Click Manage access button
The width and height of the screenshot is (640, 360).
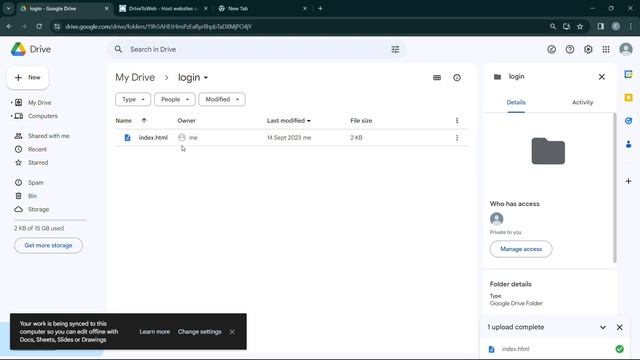521,249
